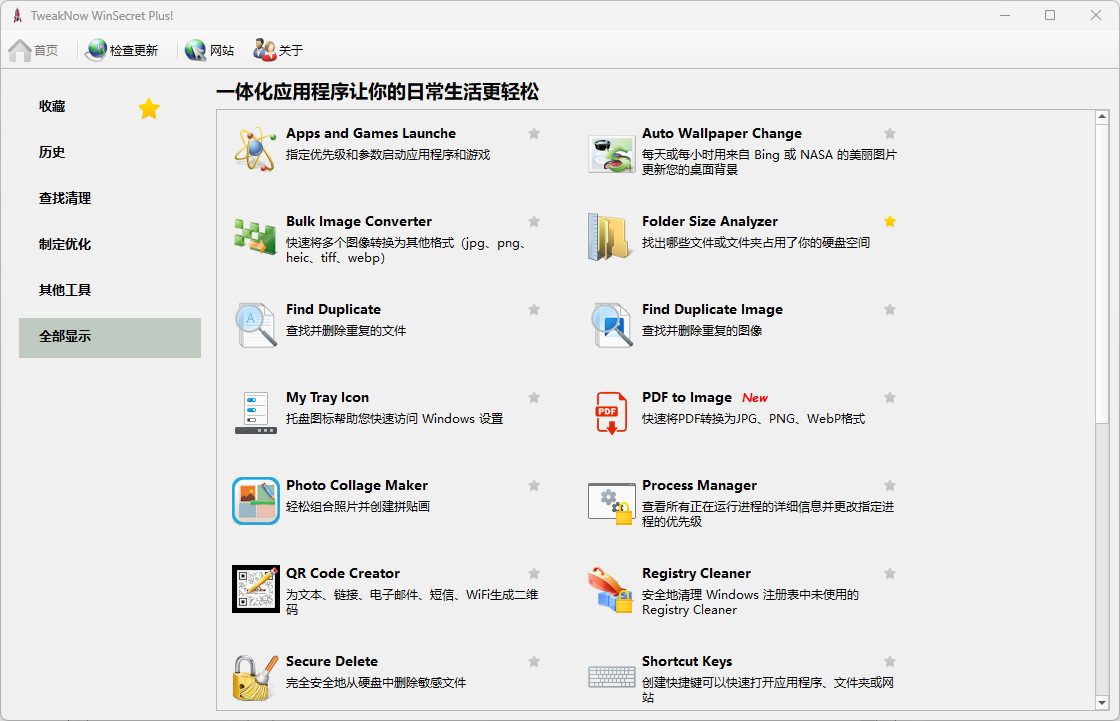Toggle favorite star for Find Duplicate

[x=534, y=309]
